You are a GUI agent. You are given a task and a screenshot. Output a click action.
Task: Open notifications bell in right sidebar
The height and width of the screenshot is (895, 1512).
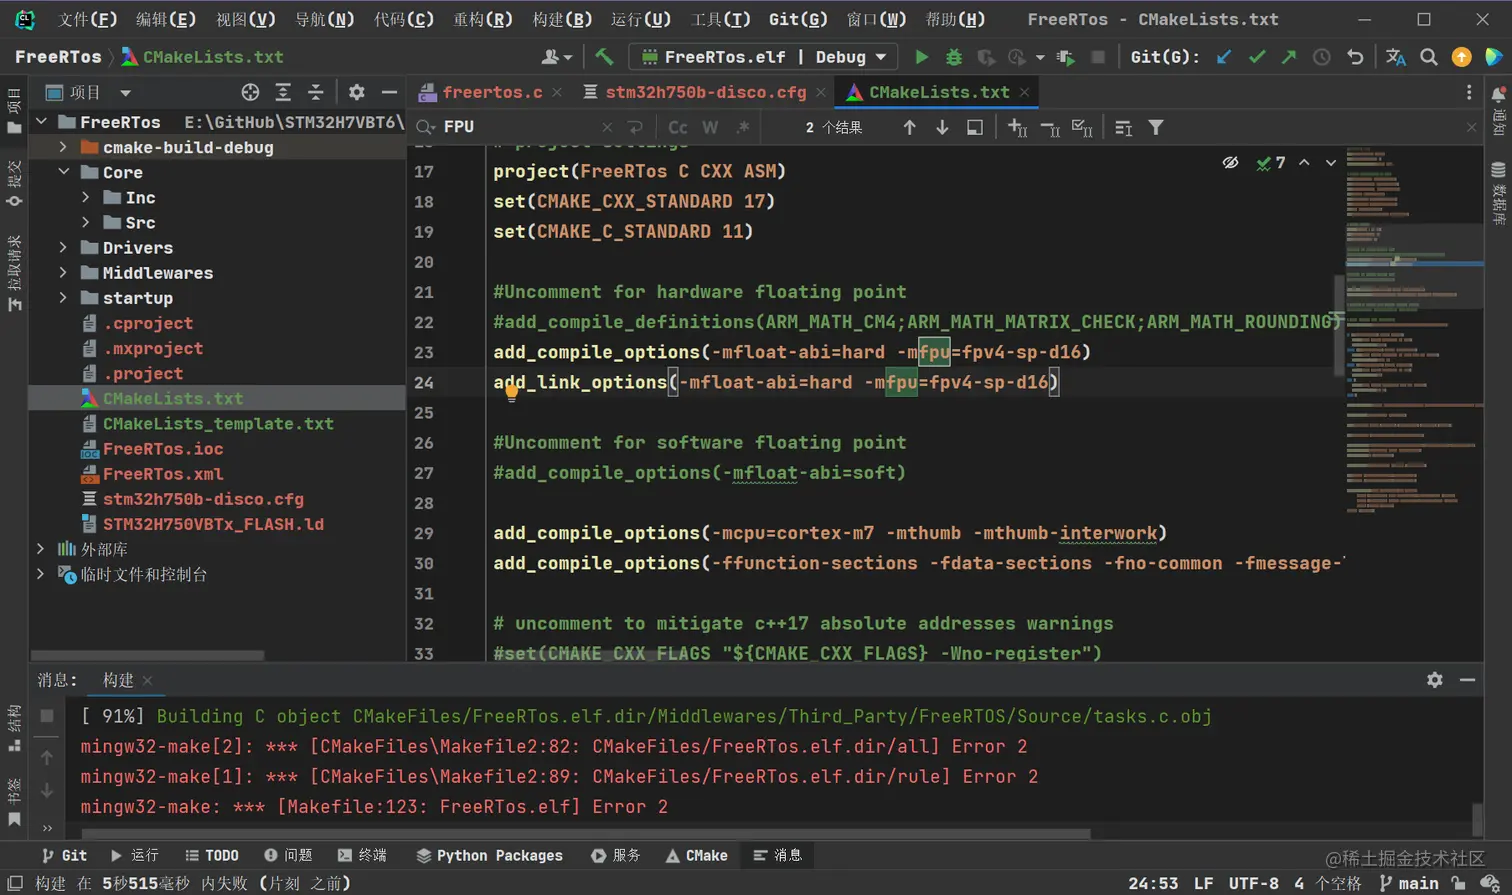pos(1498,94)
